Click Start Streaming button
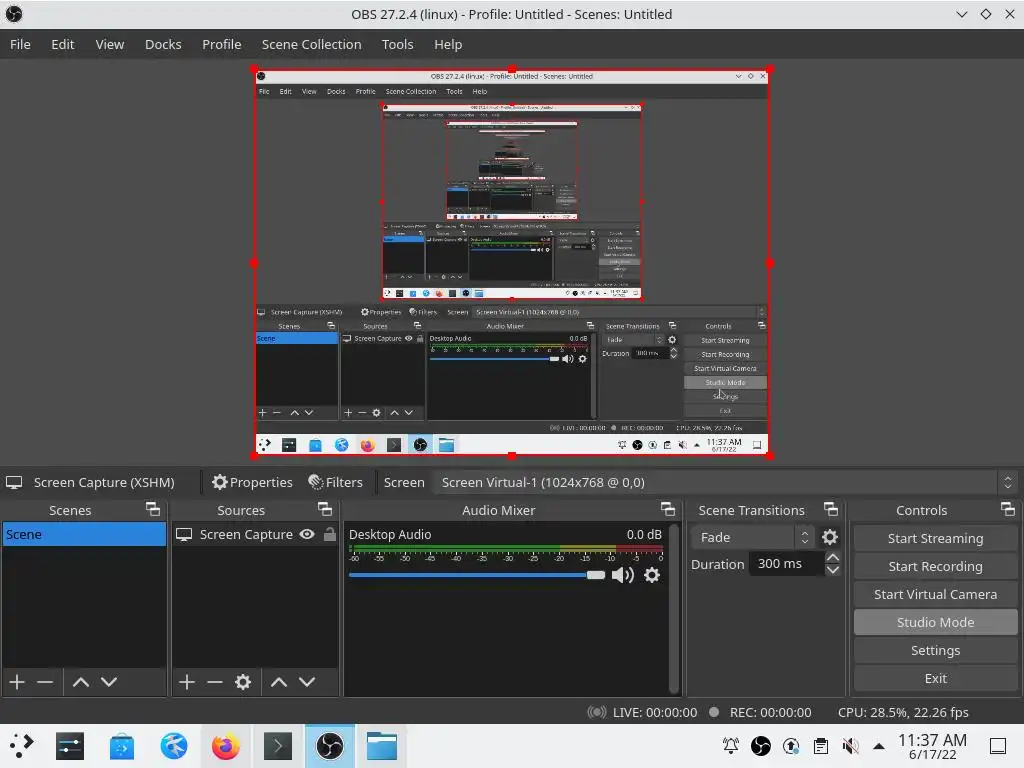1024x768 pixels. [935, 538]
